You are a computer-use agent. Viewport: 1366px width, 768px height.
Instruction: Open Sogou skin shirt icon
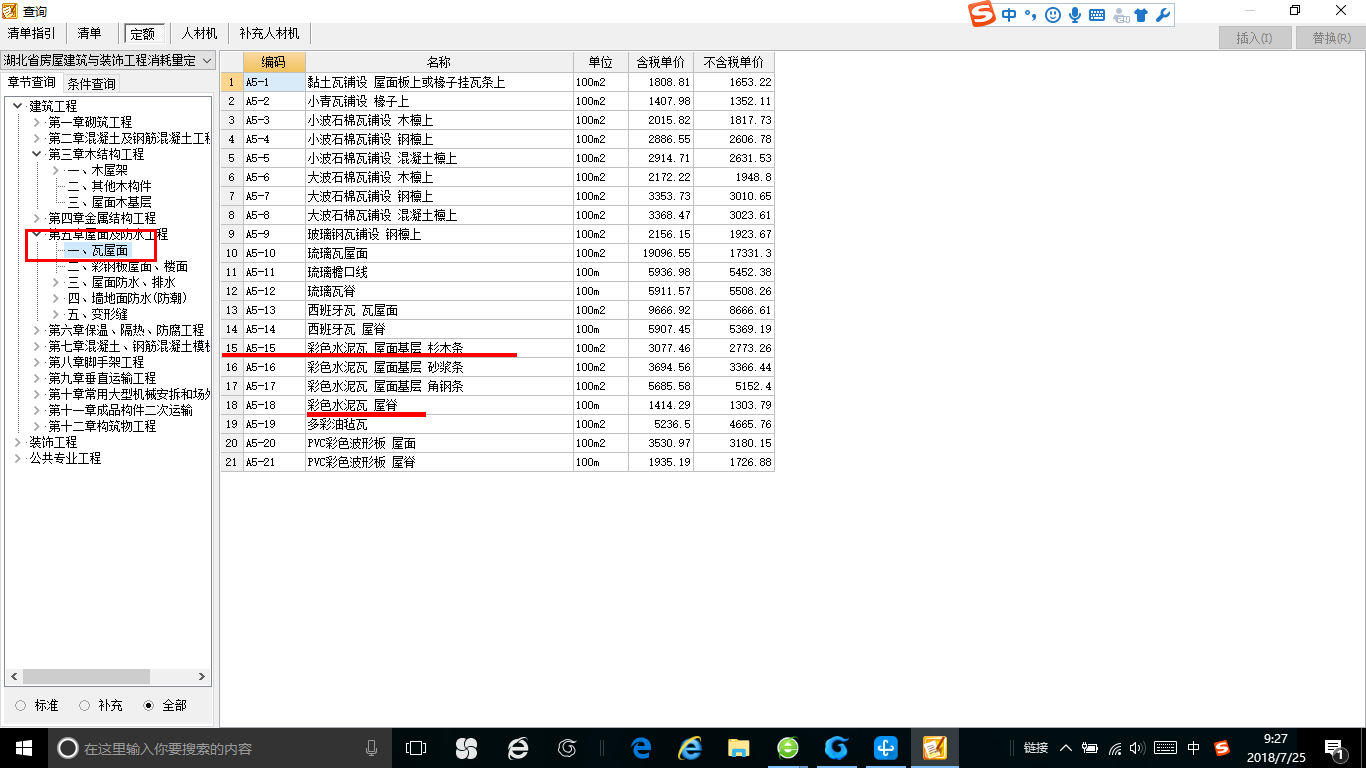[1141, 15]
